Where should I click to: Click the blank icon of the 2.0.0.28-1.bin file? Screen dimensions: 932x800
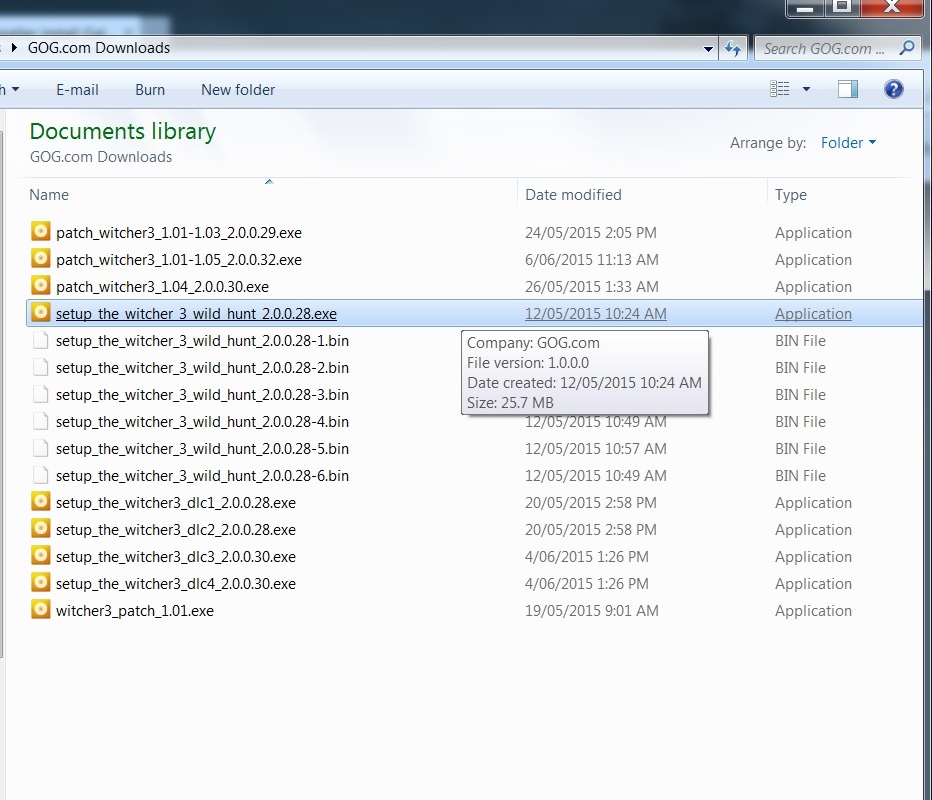point(40,340)
